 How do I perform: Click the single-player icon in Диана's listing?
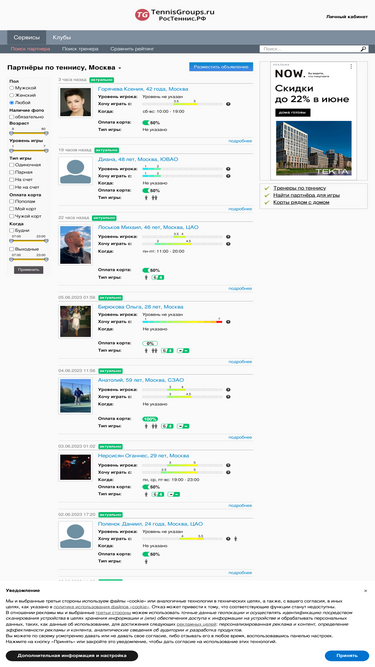pyautogui.click(x=146, y=197)
